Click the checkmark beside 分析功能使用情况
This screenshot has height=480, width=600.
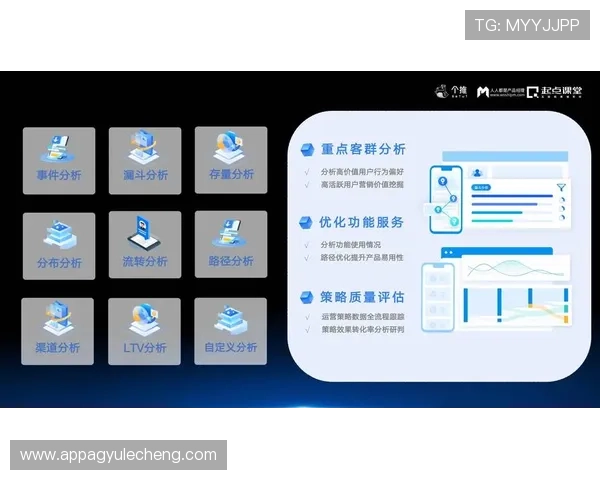[305, 244]
